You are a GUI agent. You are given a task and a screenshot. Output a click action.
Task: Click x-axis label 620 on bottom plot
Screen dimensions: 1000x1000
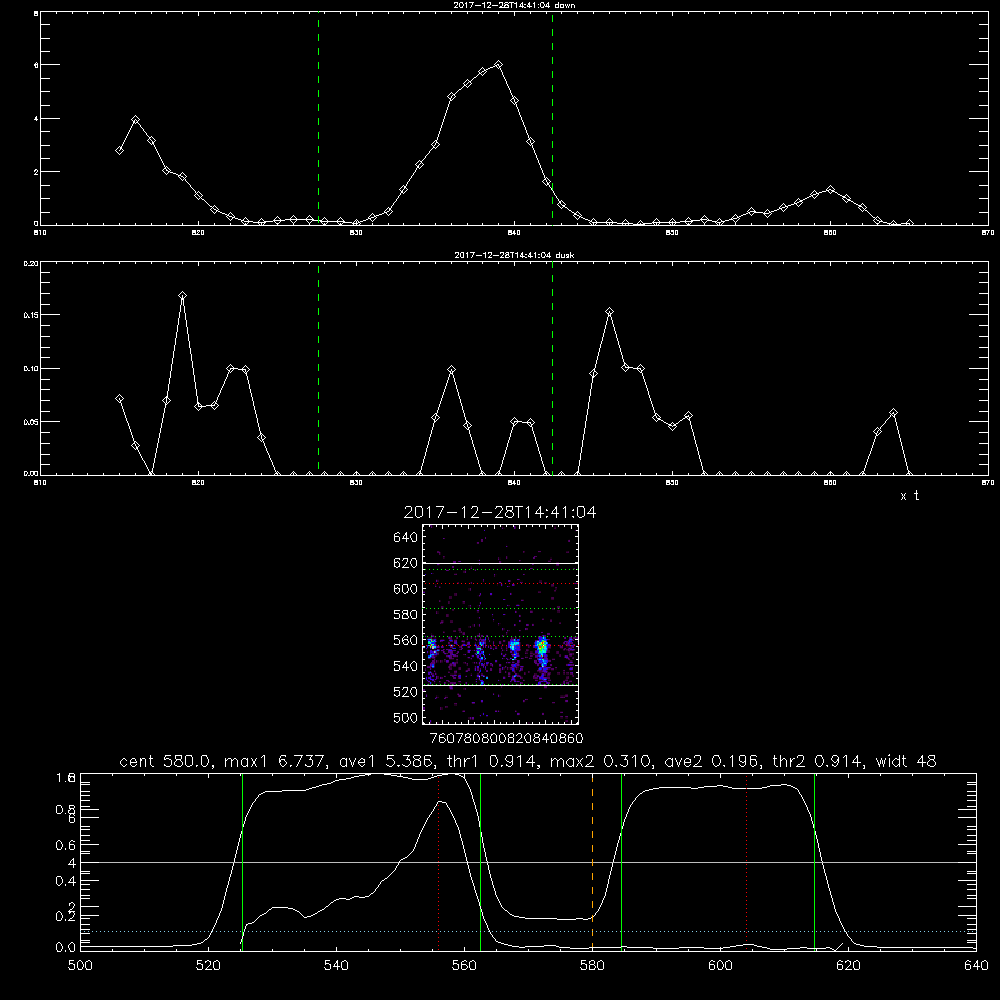click(848, 966)
